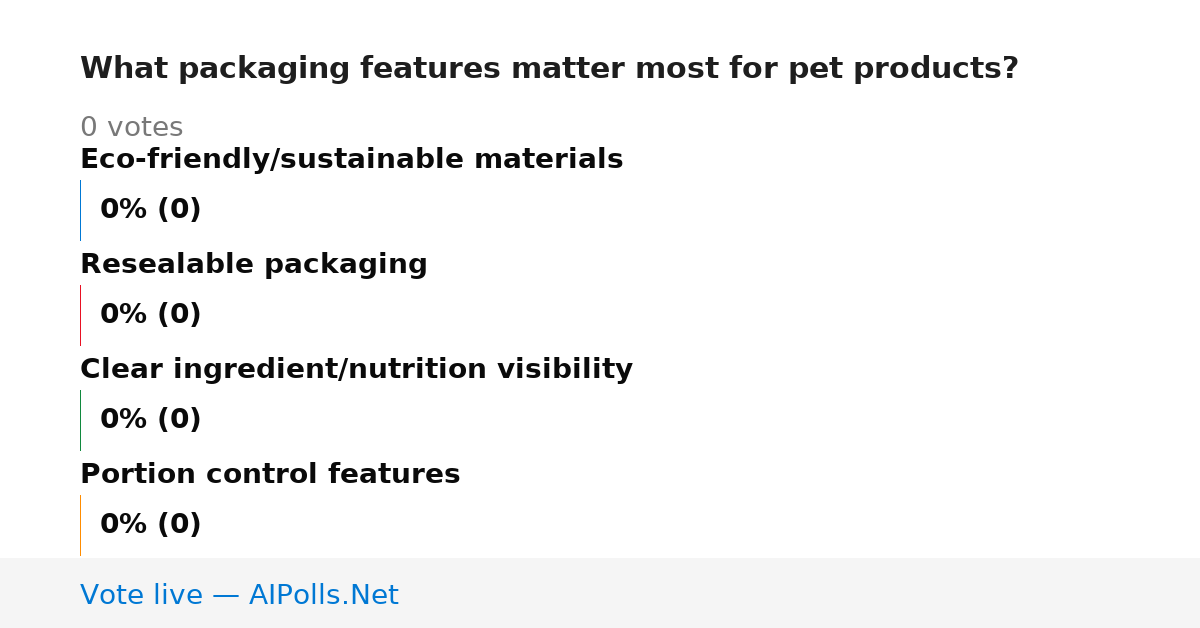Click the orange bar for Portion control
Image resolution: width=1200 pixels, height=628 pixels.
point(80,525)
